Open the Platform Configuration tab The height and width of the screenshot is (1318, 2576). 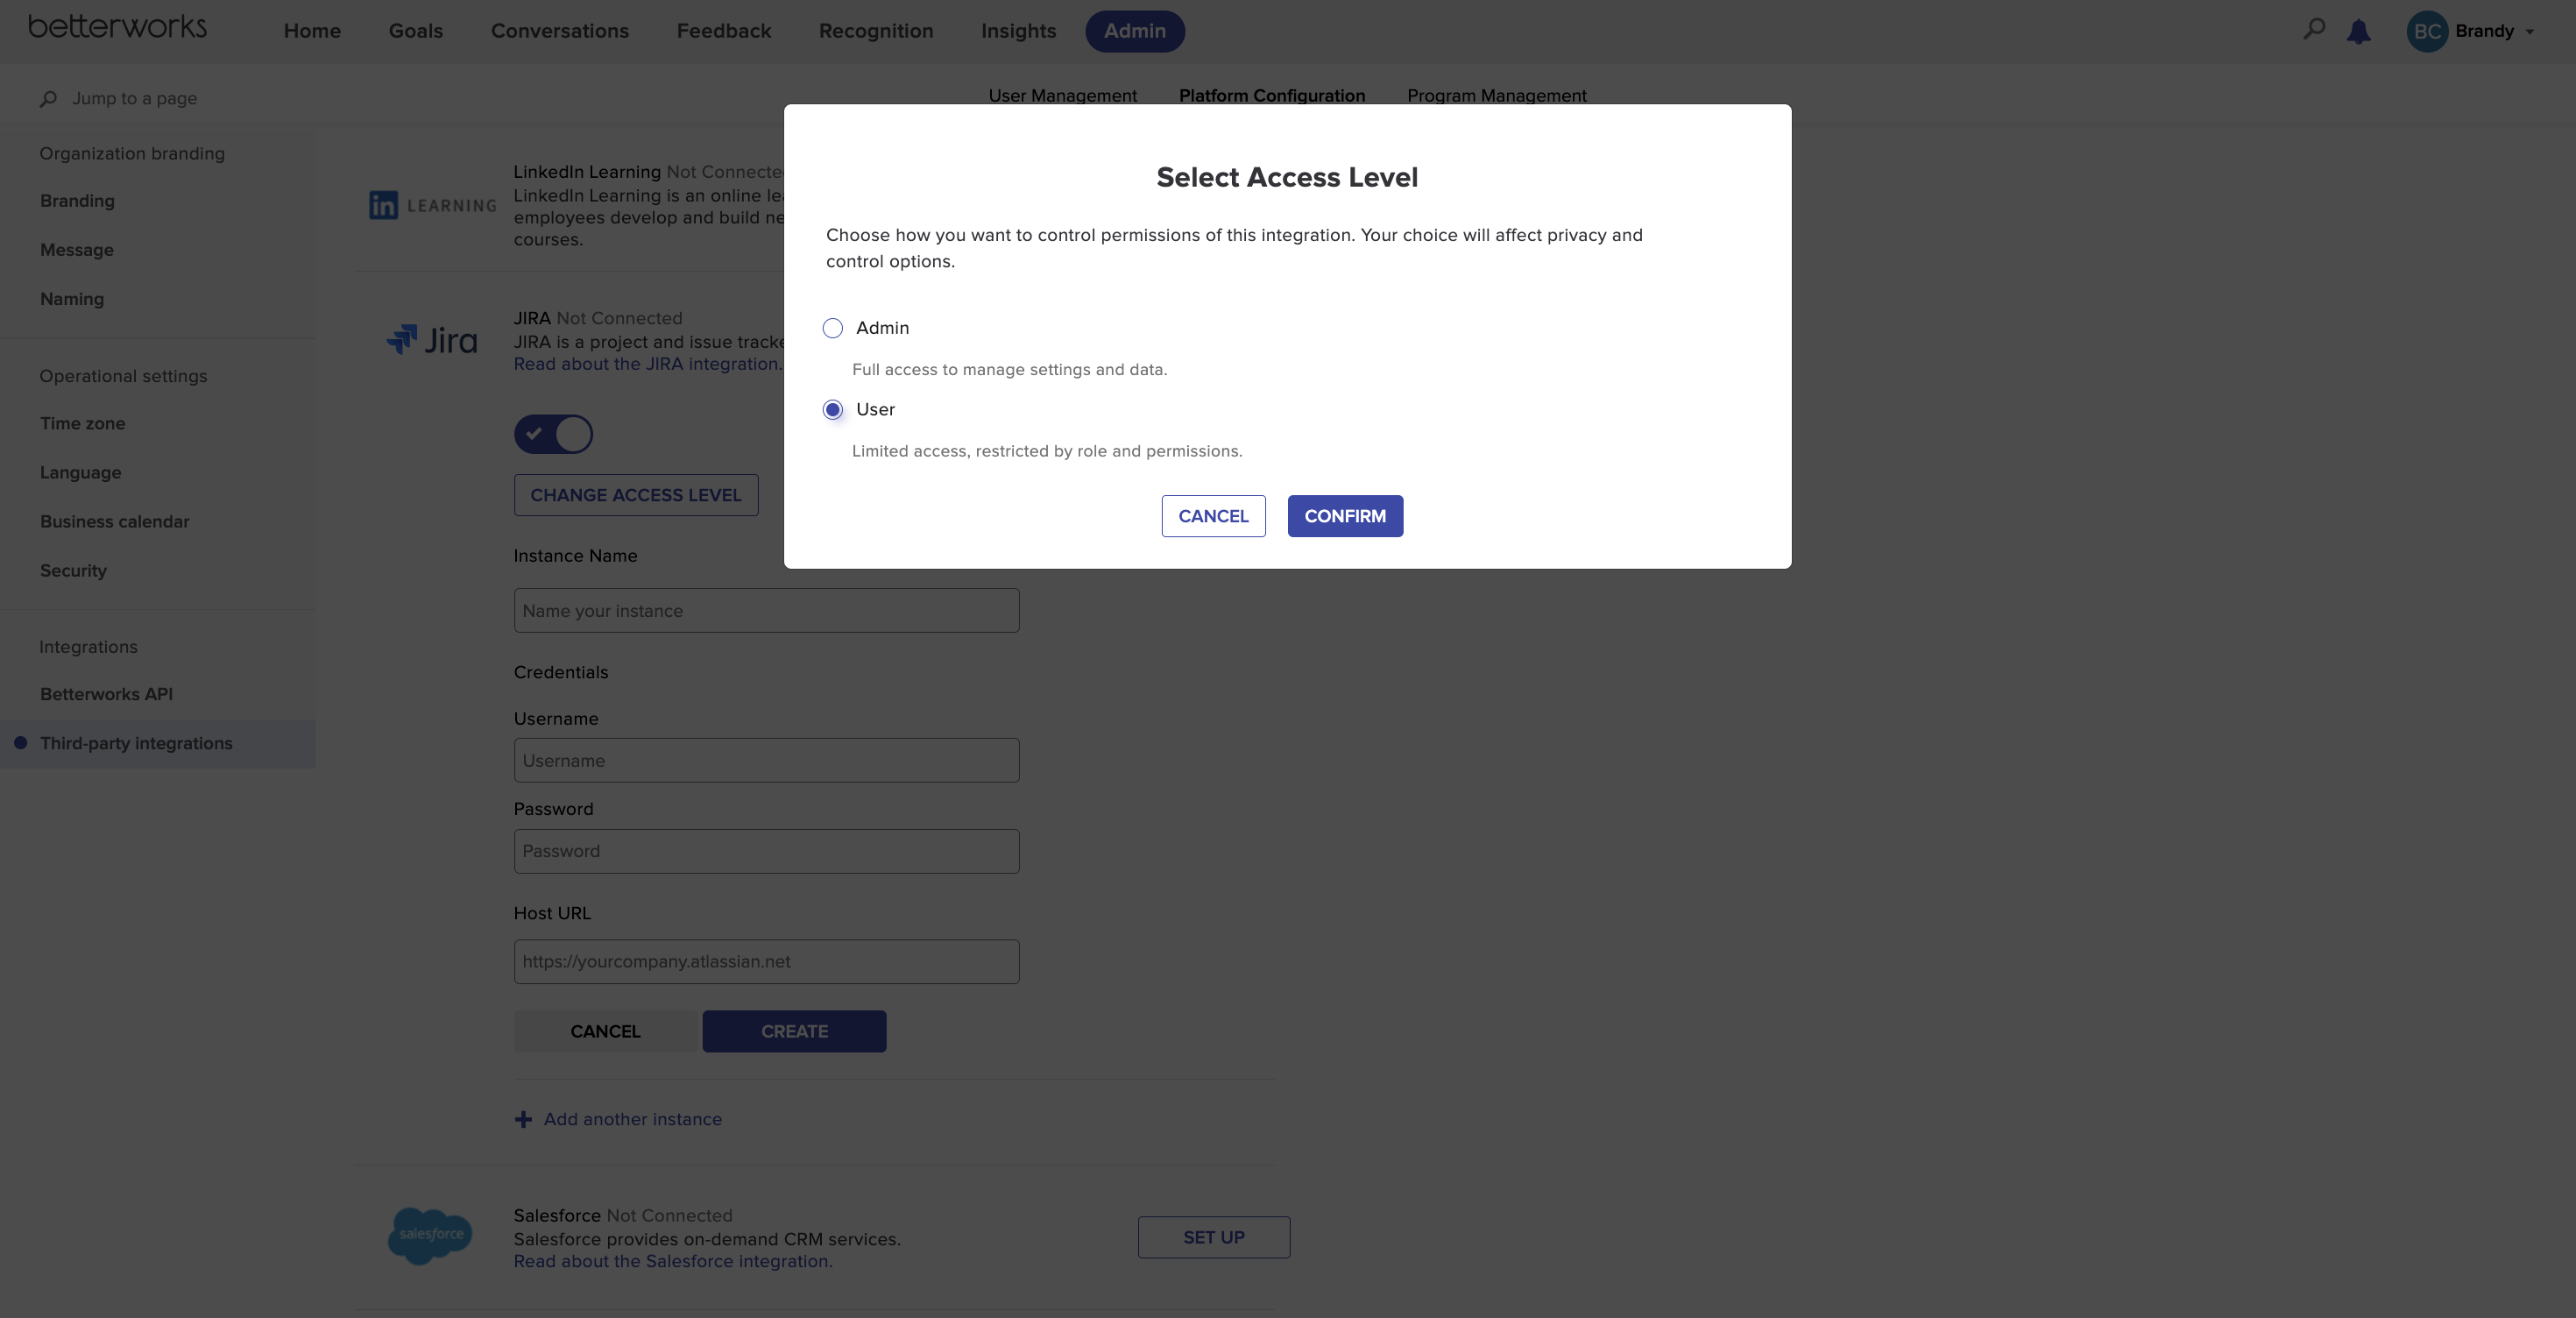tap(1271, 96)
